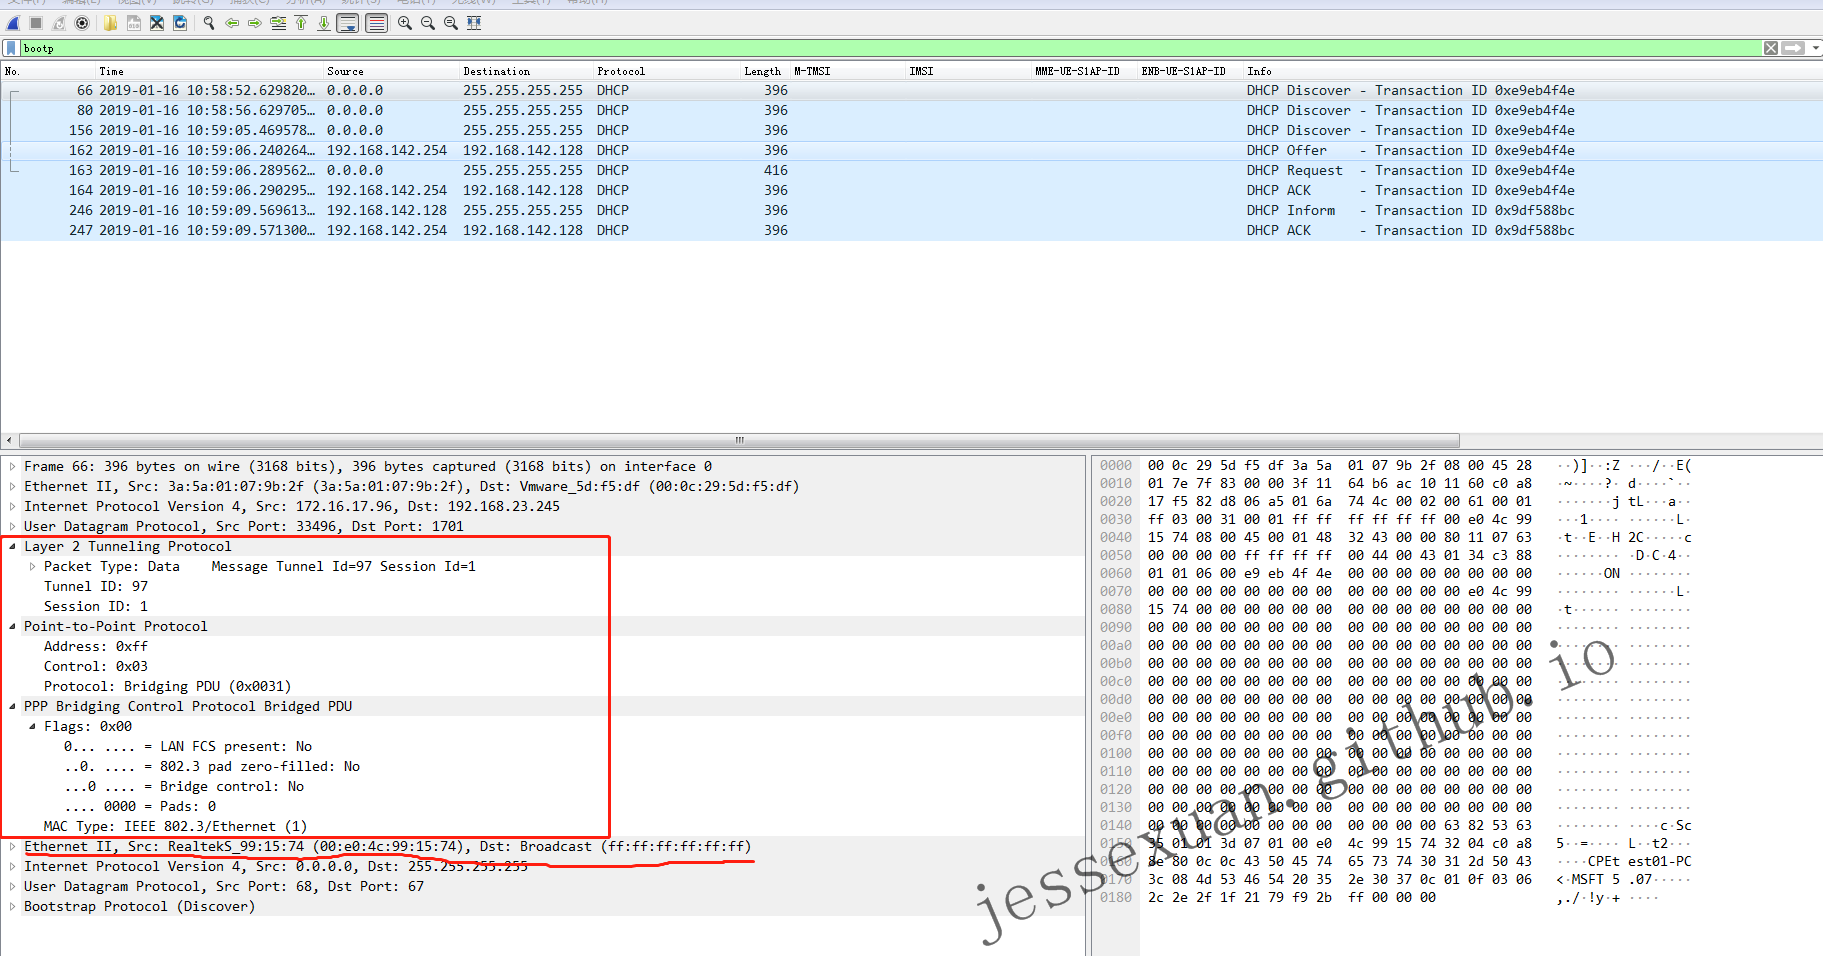Reset text to normal size
This screenshot has height=956, width=1823.
(451, 23)
